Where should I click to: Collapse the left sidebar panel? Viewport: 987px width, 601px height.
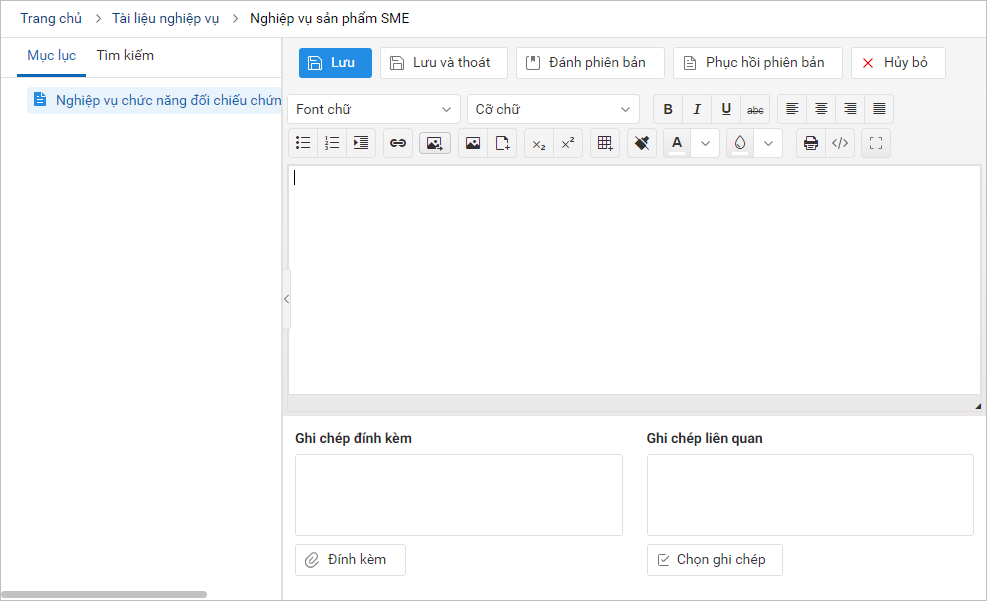click(x=286, y=299)
